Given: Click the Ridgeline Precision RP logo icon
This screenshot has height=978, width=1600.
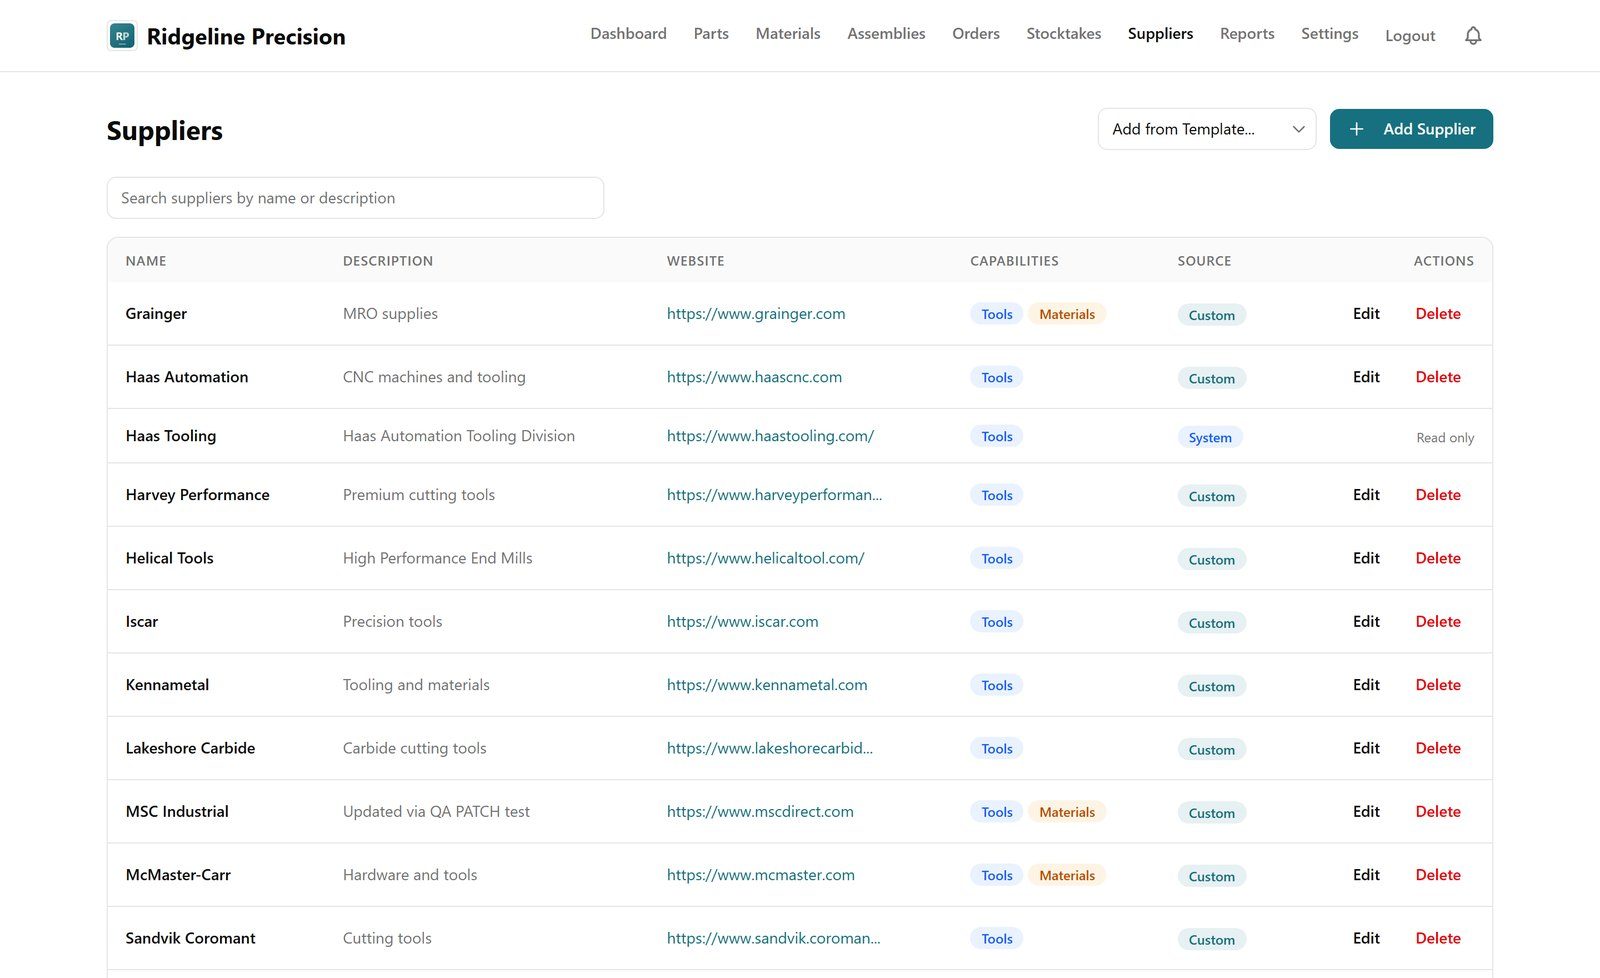Looking at the screenshot, I should tap(122, 36).
